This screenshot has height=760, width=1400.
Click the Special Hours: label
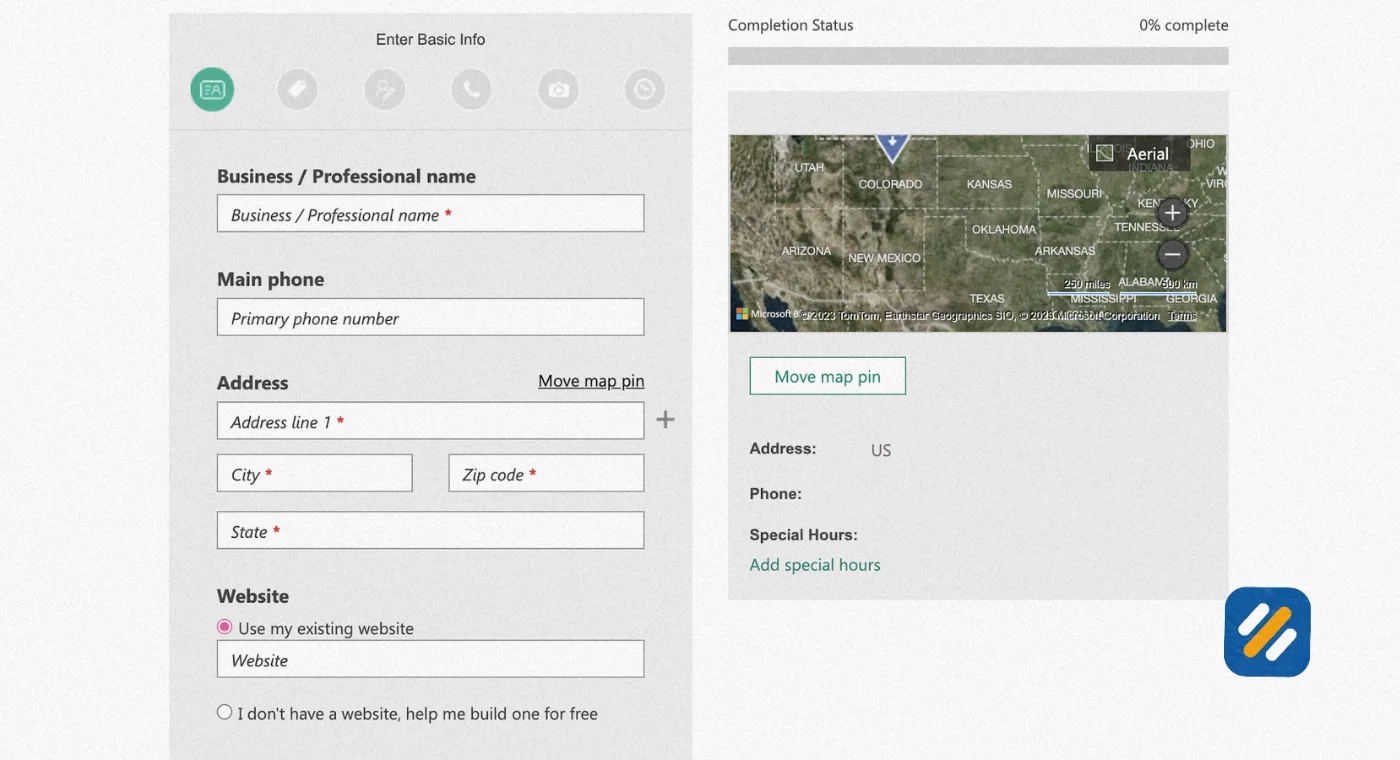coord(803,535)
